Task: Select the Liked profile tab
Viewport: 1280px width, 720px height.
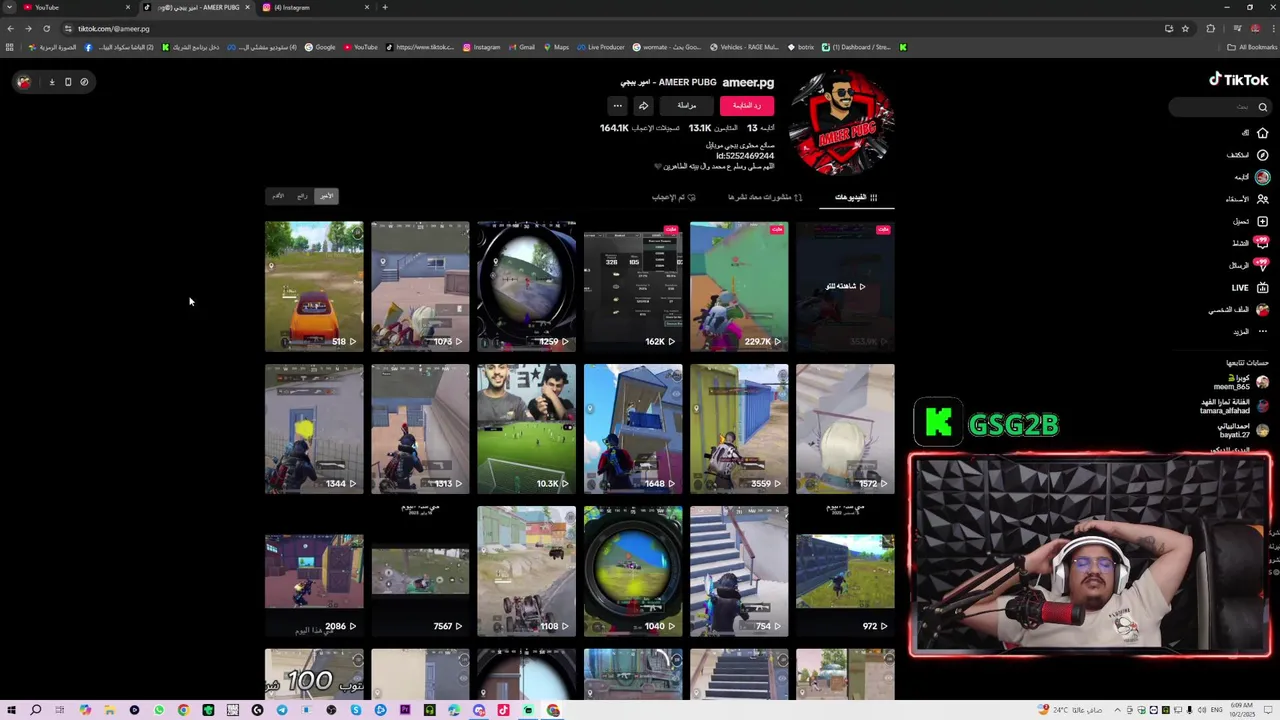Action: pyautogui.click(x=674, y=197)
